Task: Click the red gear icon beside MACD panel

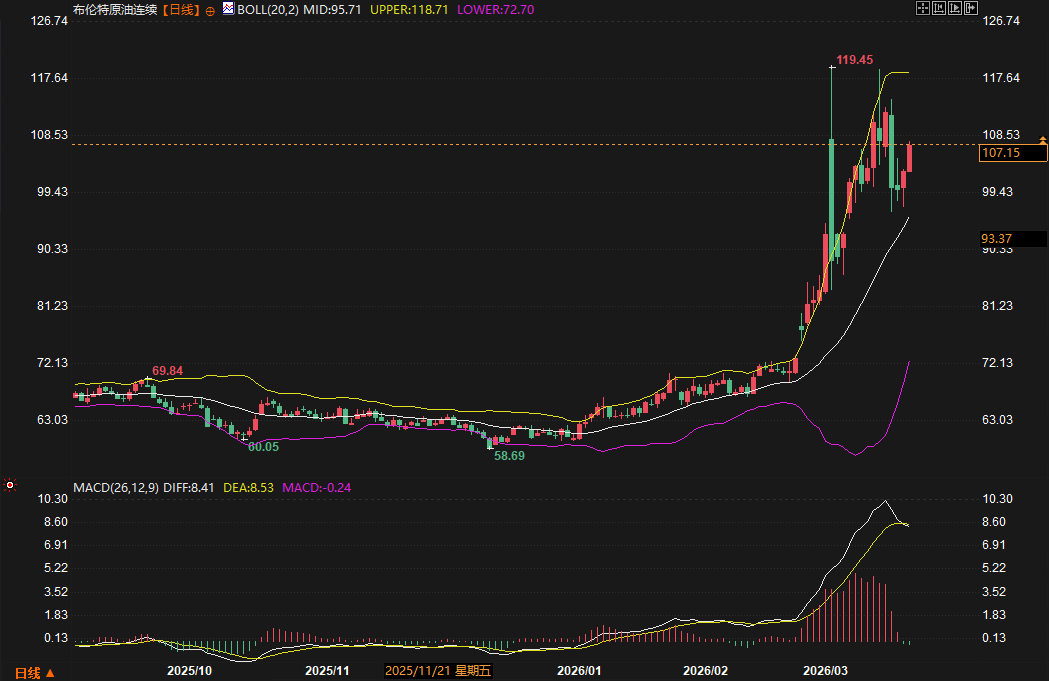Action: [9, 485]
